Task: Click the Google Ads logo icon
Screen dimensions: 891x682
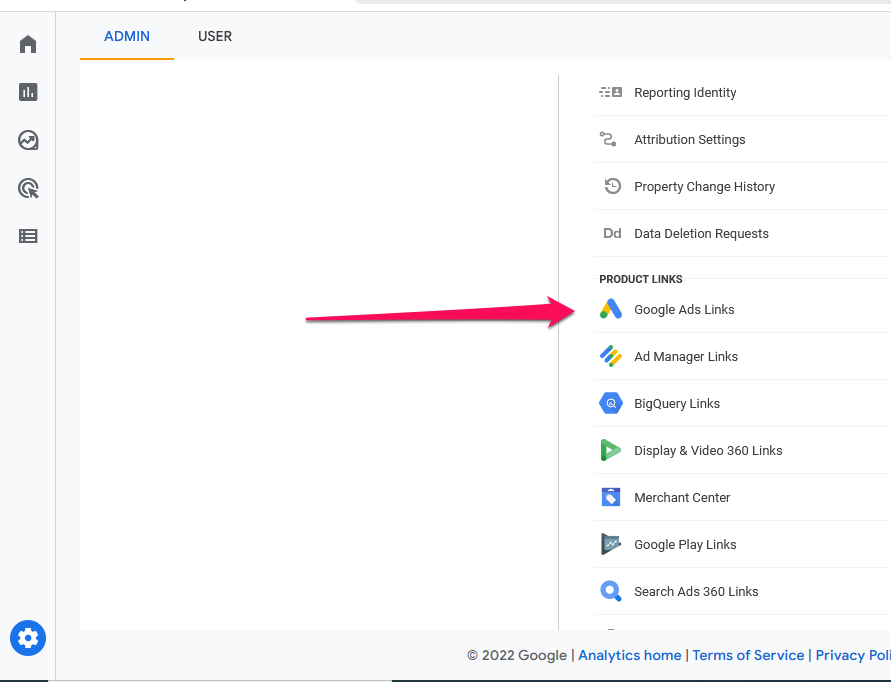Action: pyautogui.click(x=610, y=310)
